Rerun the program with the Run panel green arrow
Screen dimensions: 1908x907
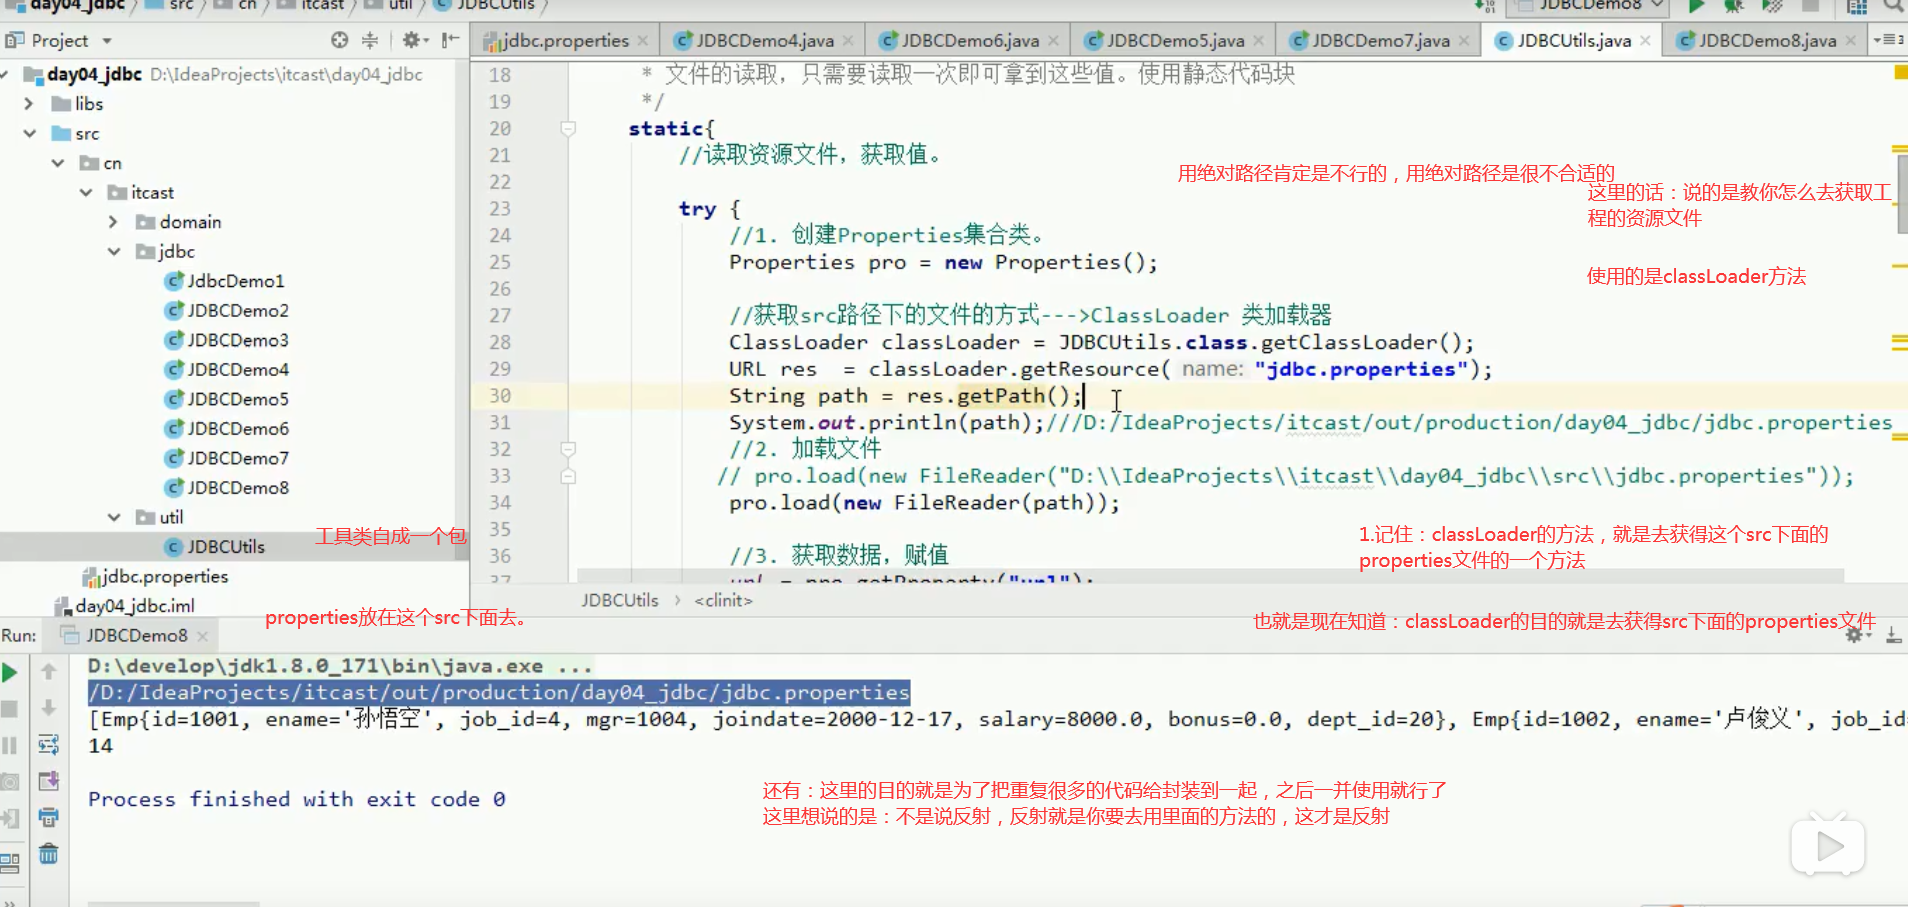point(10,673)
